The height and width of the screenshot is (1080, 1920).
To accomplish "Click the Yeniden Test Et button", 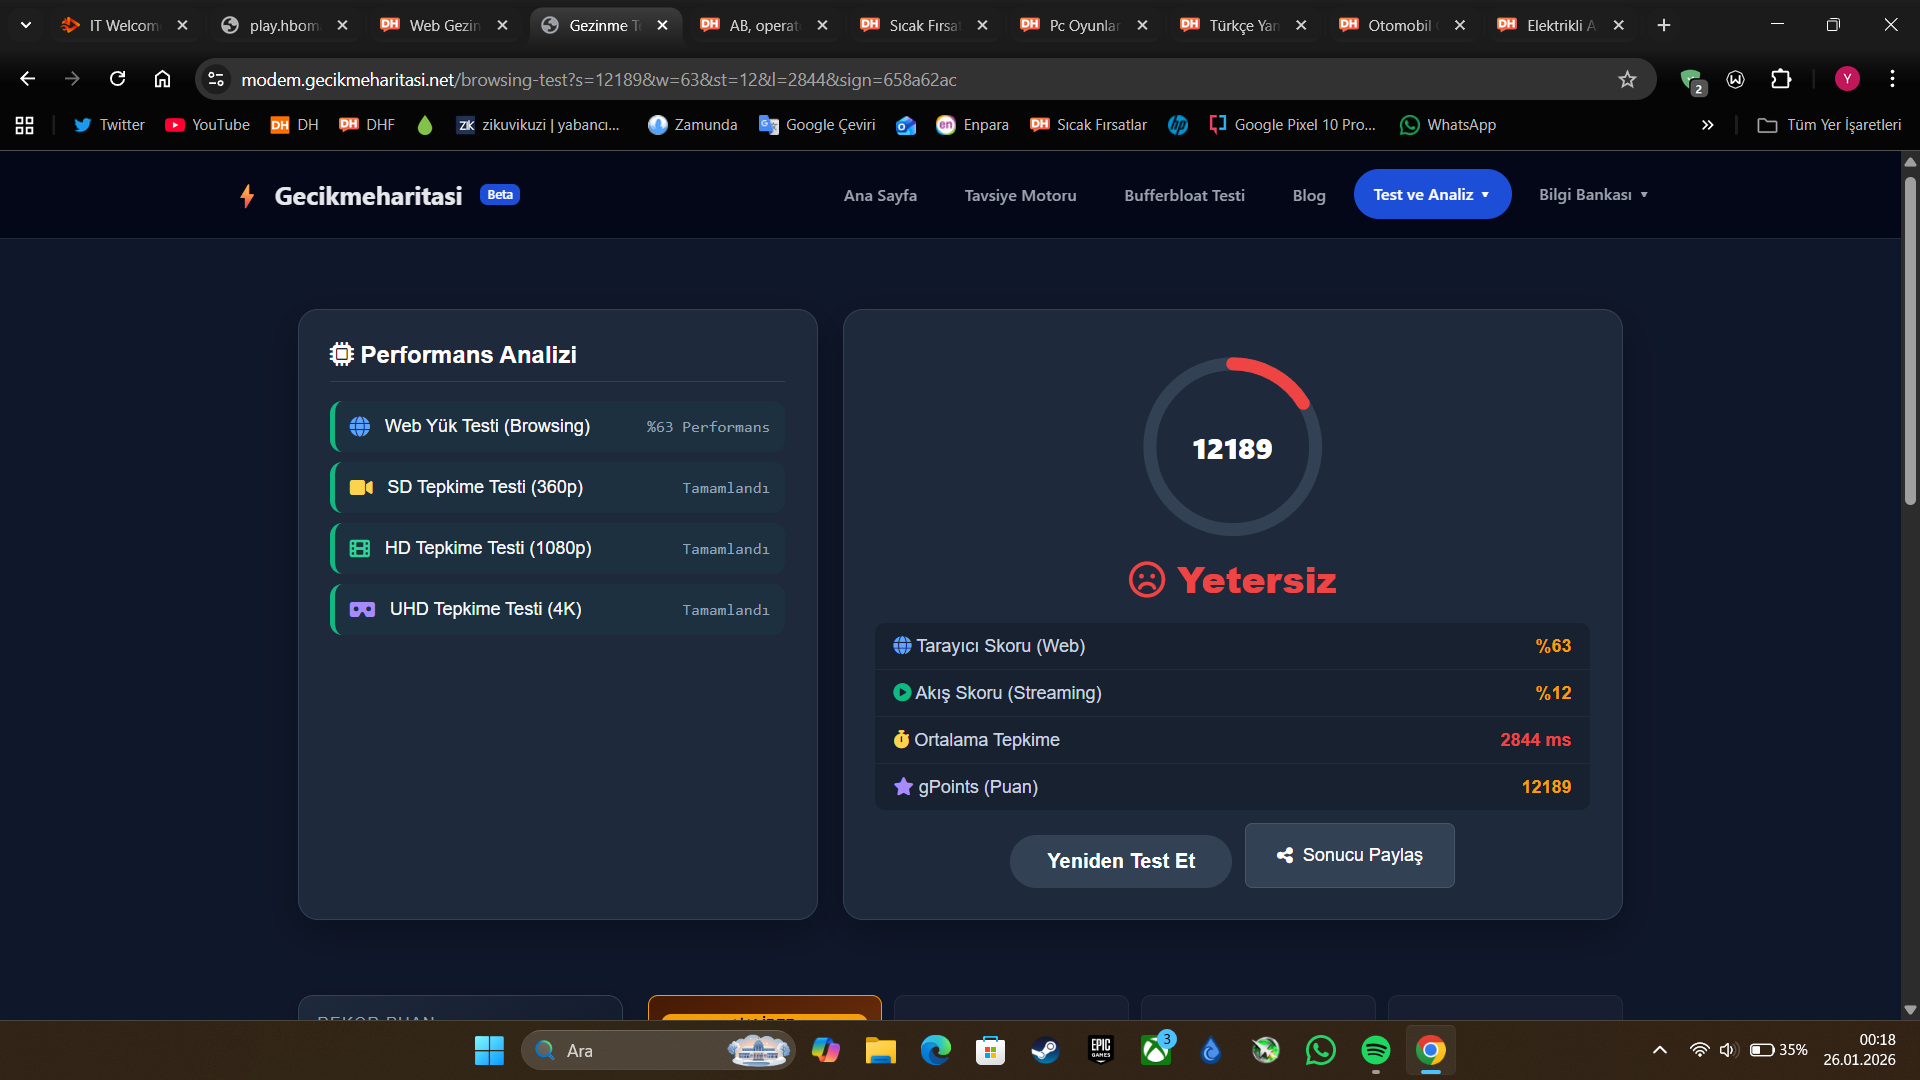I will pos(1120,861).
